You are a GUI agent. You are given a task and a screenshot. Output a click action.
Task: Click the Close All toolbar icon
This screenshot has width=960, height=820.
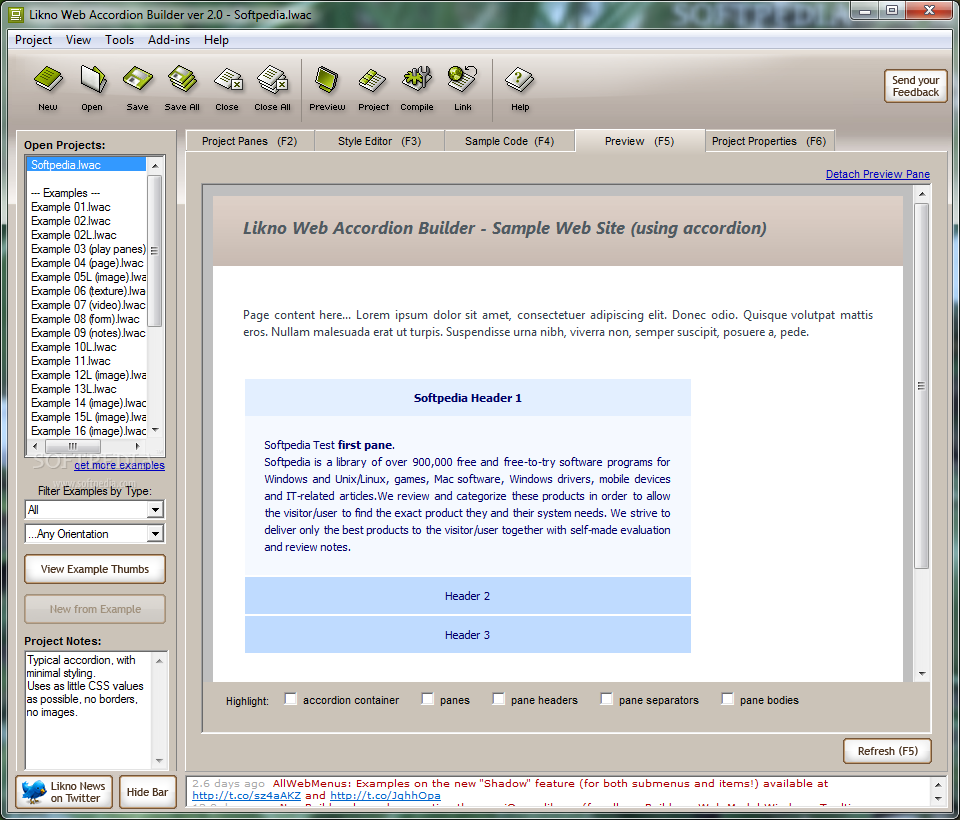click(272, 79)
